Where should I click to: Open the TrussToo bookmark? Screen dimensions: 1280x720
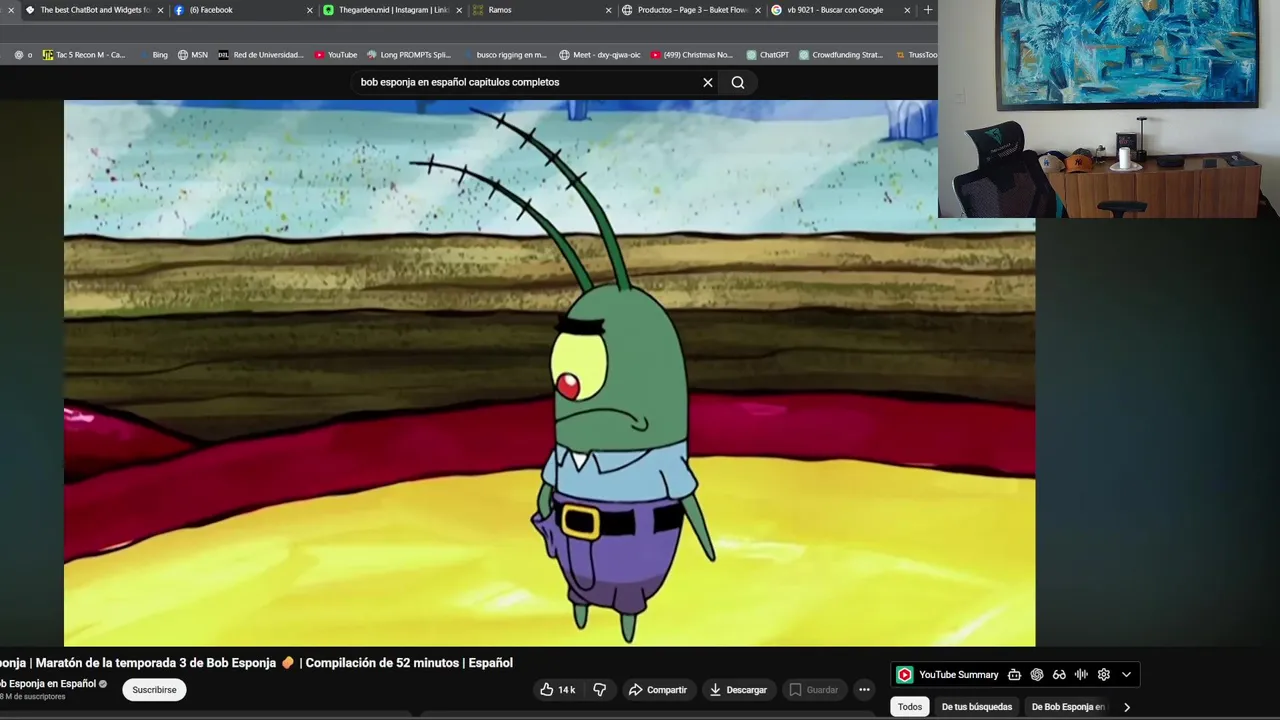pos(916,55)
